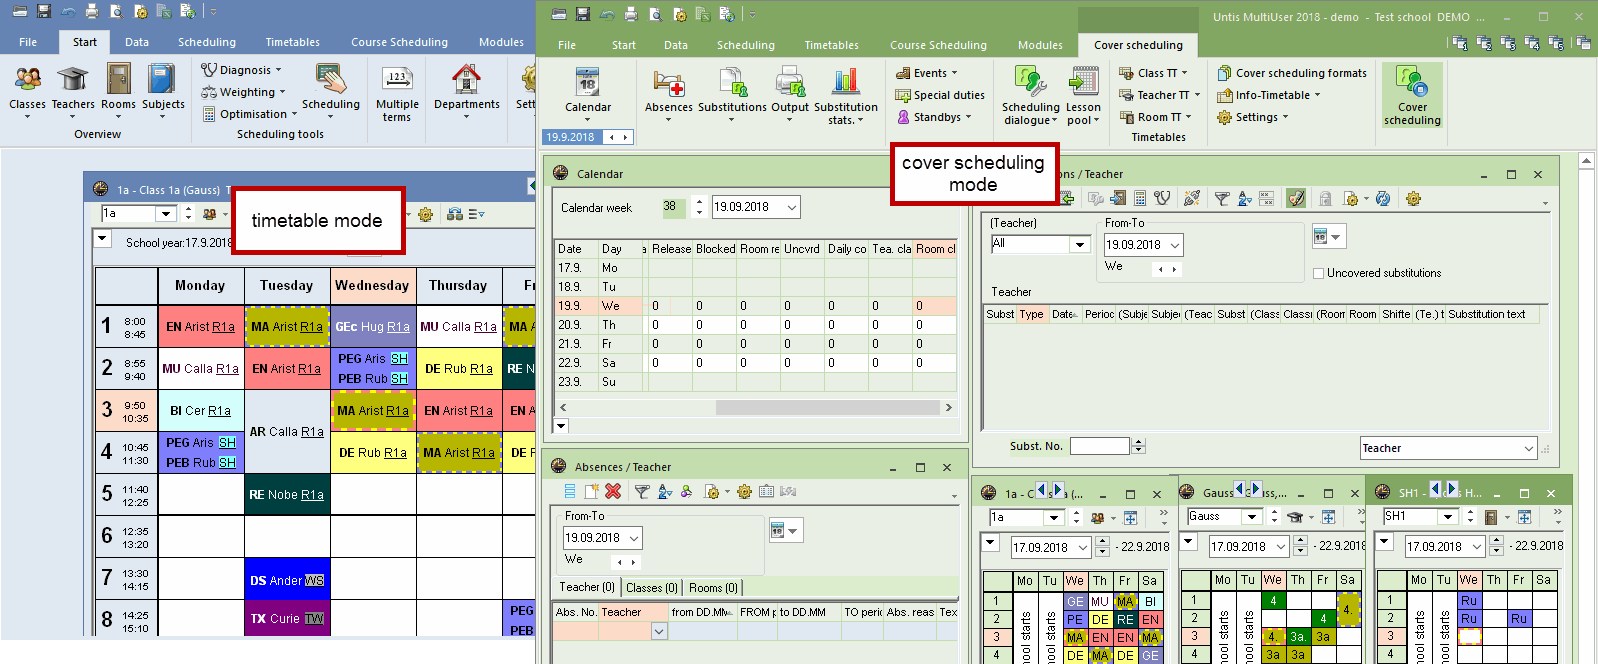Open the Optimisation dropdown
Image resolution: width=1598 pixels, height=664 pixels.
pos(250,114)
